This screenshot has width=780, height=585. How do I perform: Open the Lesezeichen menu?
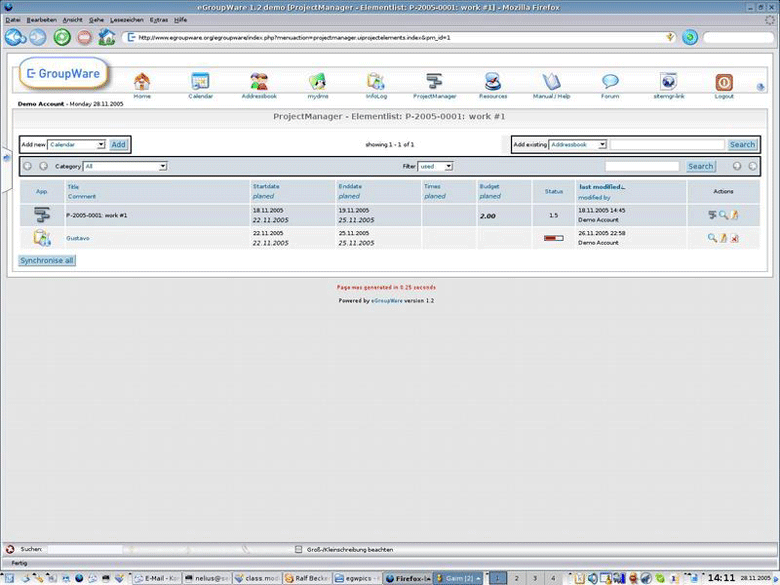(x=127, y=20)
